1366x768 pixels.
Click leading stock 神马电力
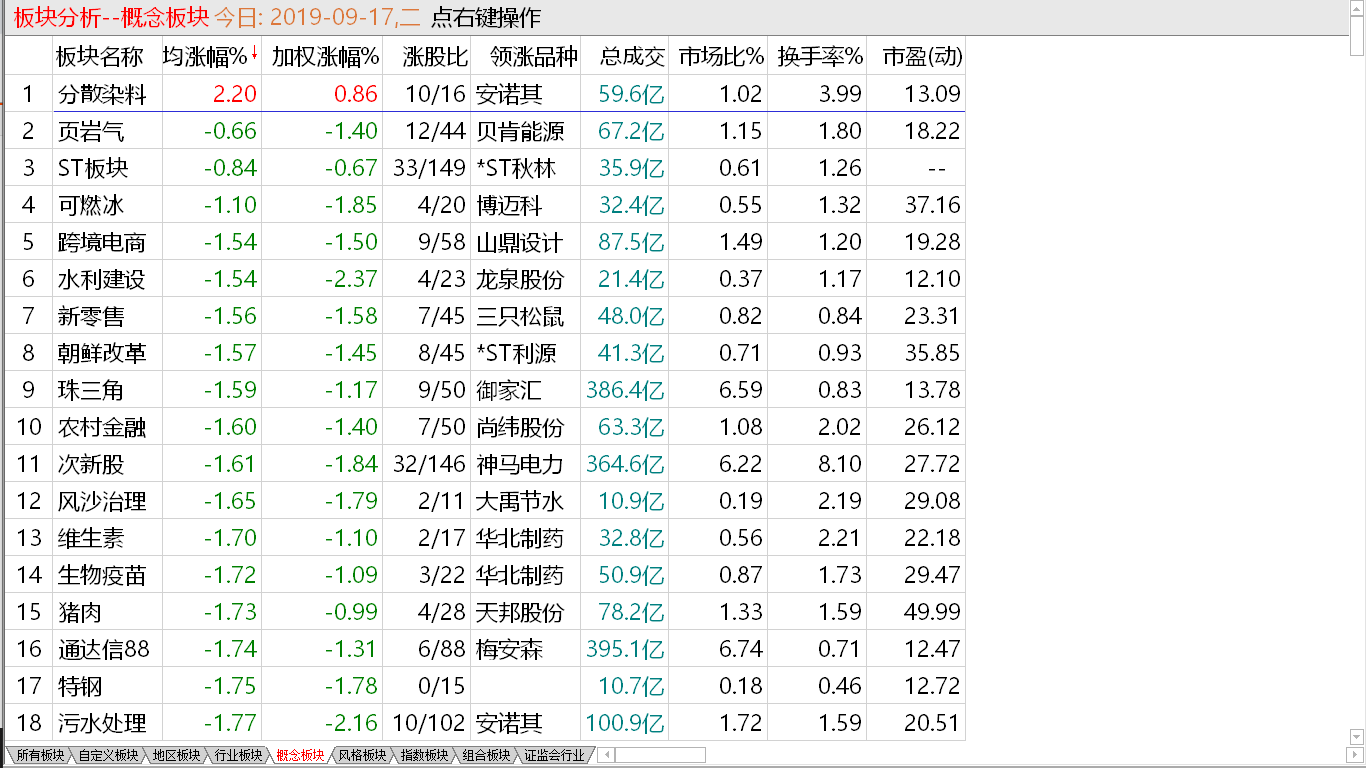click(520, 464)
